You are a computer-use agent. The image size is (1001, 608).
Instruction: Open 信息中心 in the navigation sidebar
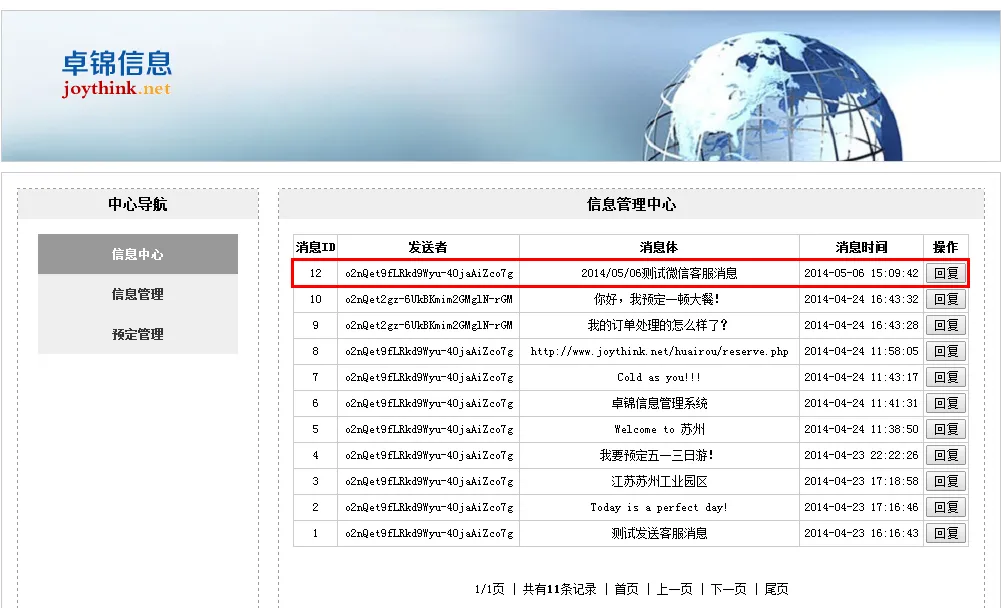coord(138,254)
